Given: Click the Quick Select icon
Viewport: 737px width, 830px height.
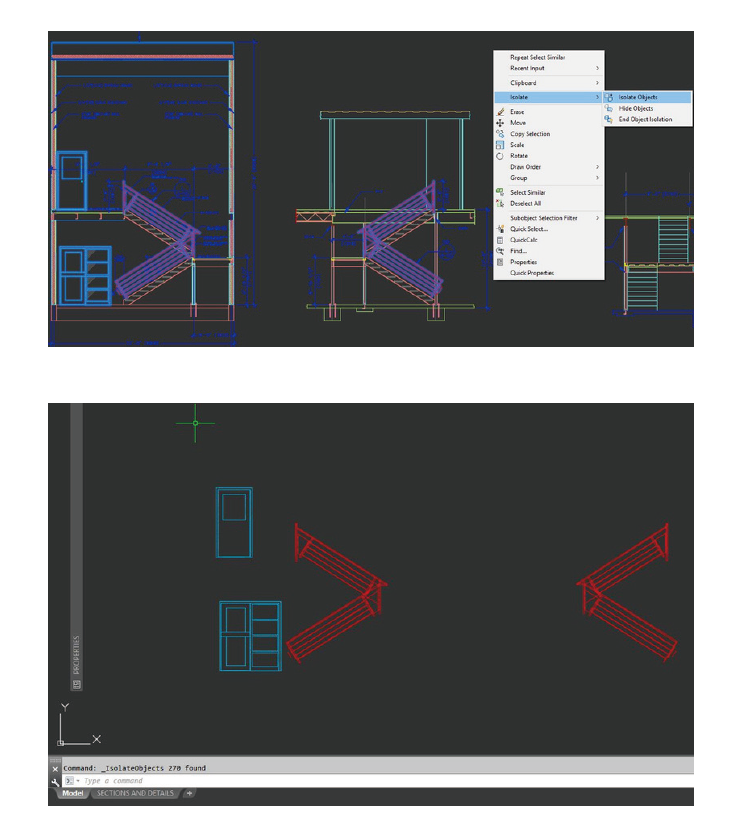Looking at the screenshot, I should [500, 229].
